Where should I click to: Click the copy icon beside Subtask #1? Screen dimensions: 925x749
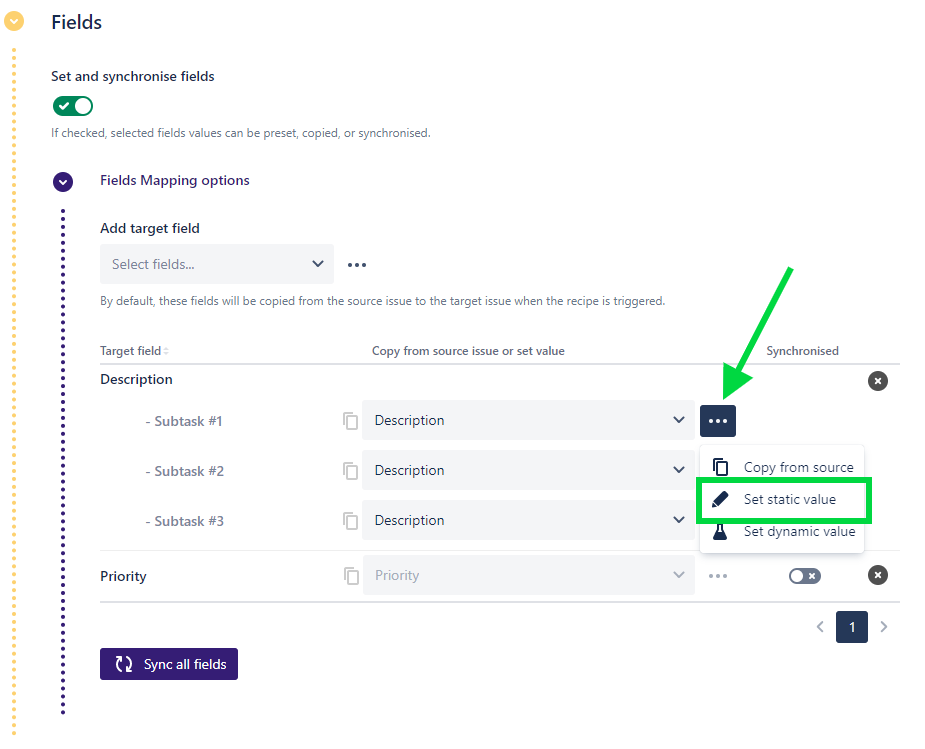(350, 421)
